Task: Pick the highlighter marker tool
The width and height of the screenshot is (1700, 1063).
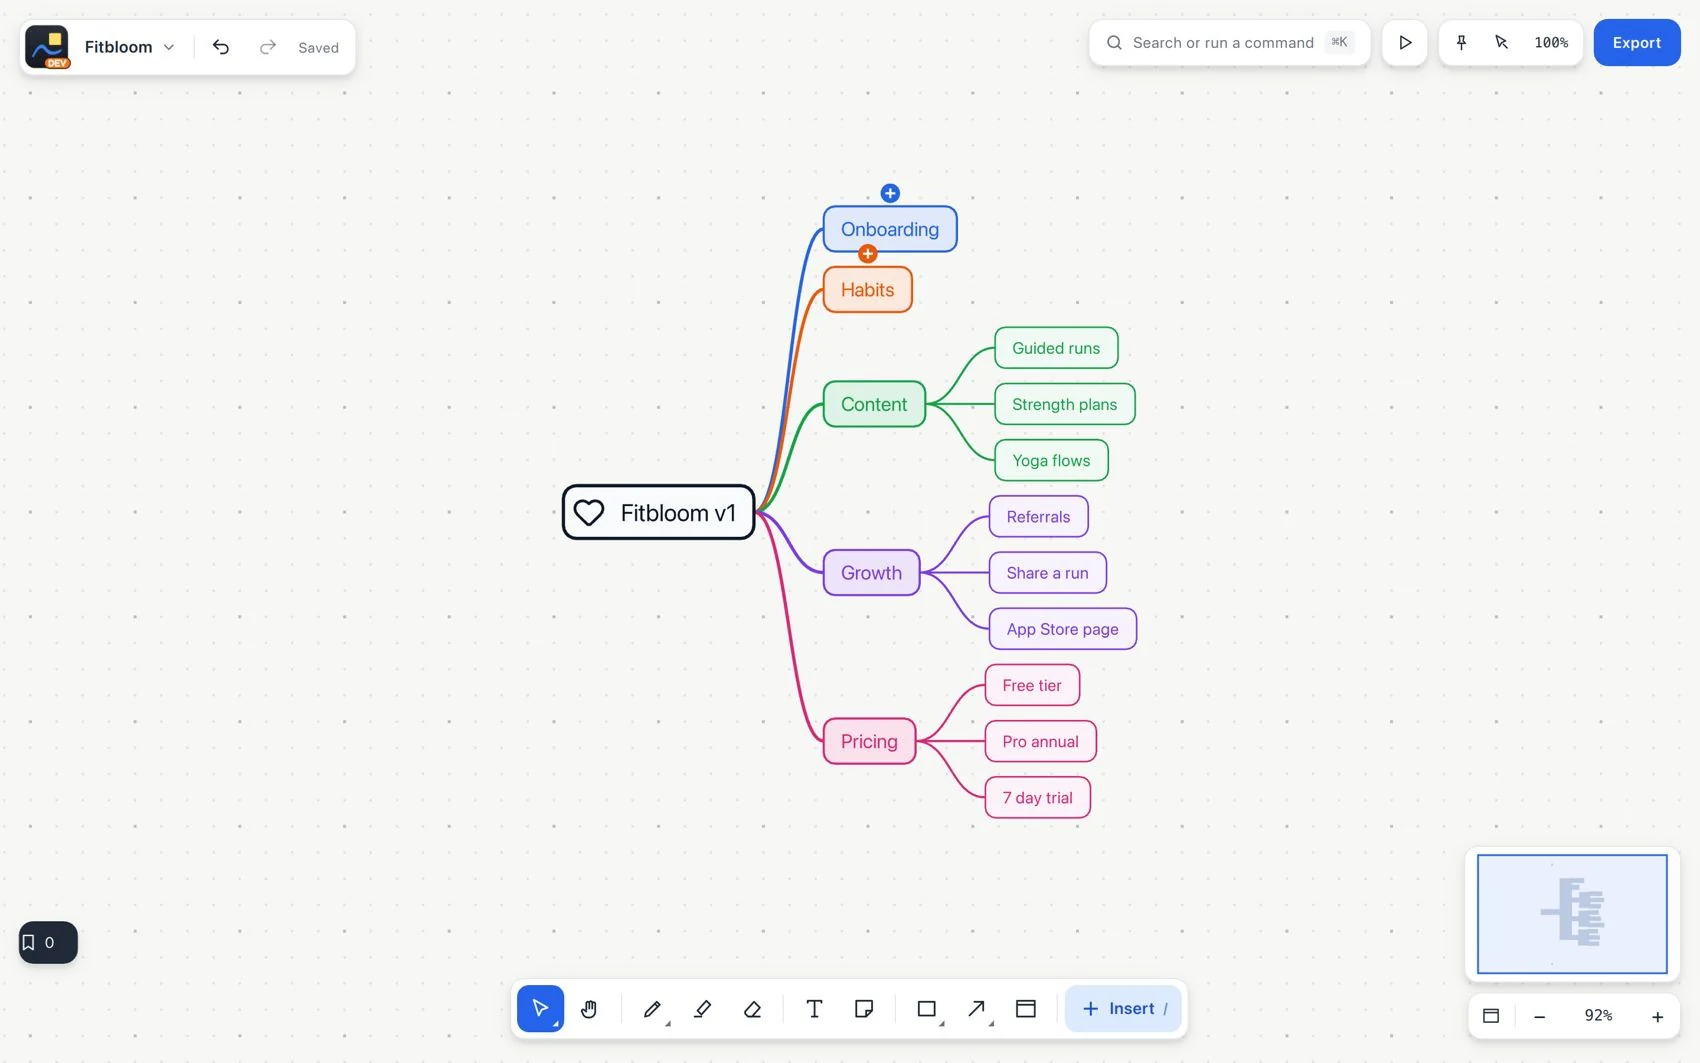Action: pos(702,1008)
